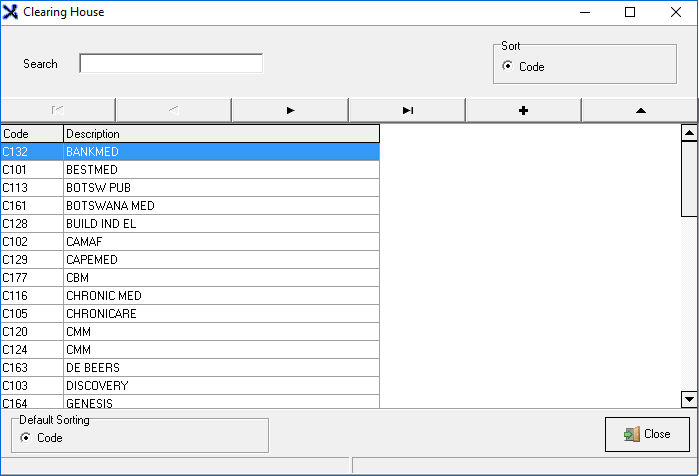Viewport: 699px width, 476px height.
Task: Click the Clearing House app icon
Action: click(10, 12)
